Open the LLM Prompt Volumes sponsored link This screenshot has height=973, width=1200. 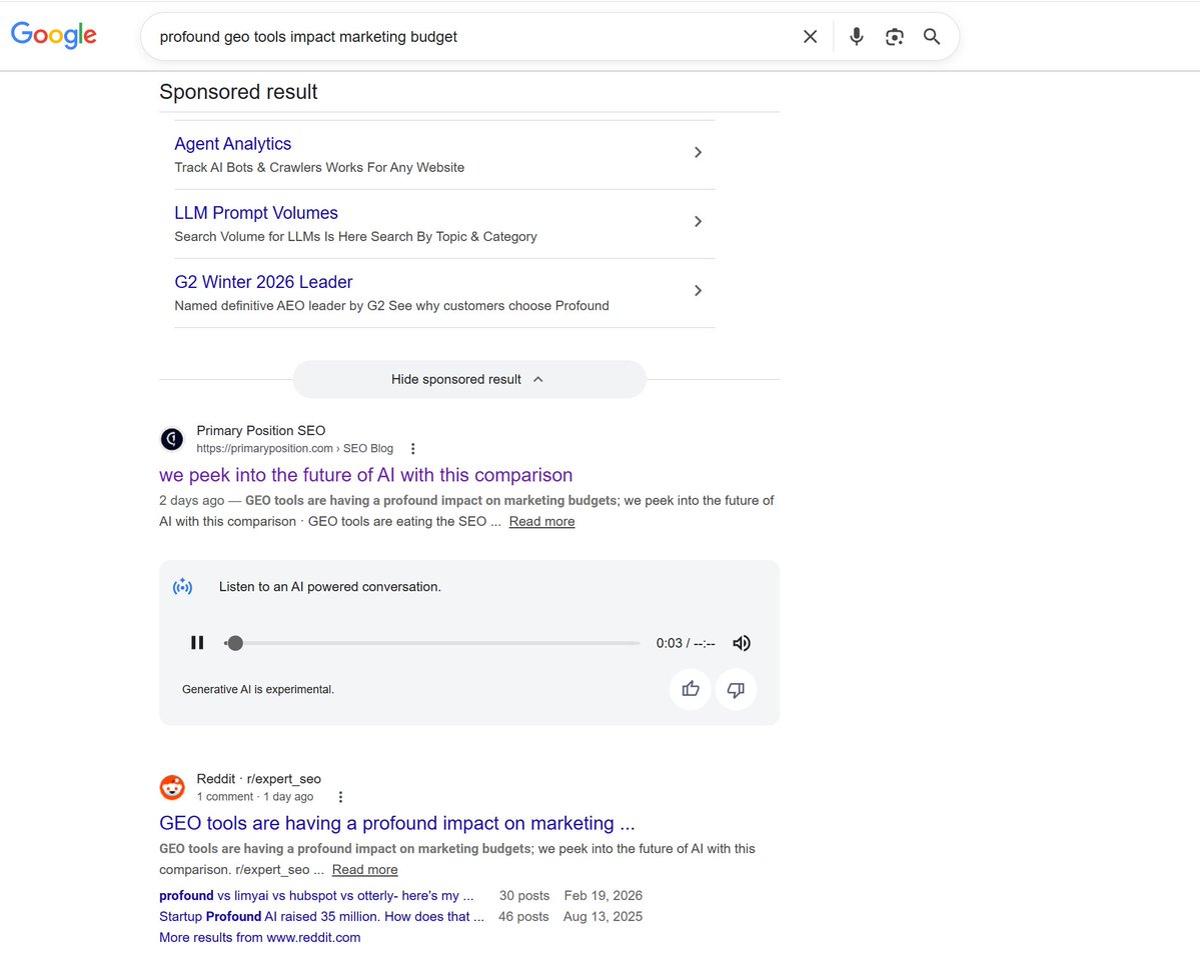coord(256,212)
